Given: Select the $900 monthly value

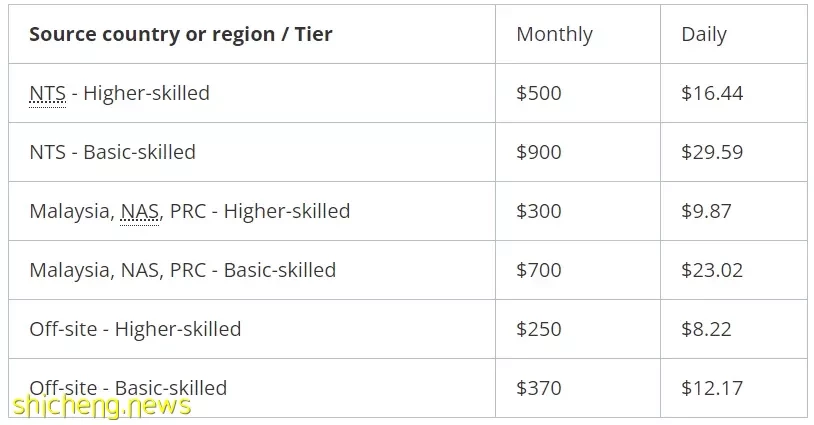Looking at the screenshot, I should pyautogui.click(x=539, y=152).
